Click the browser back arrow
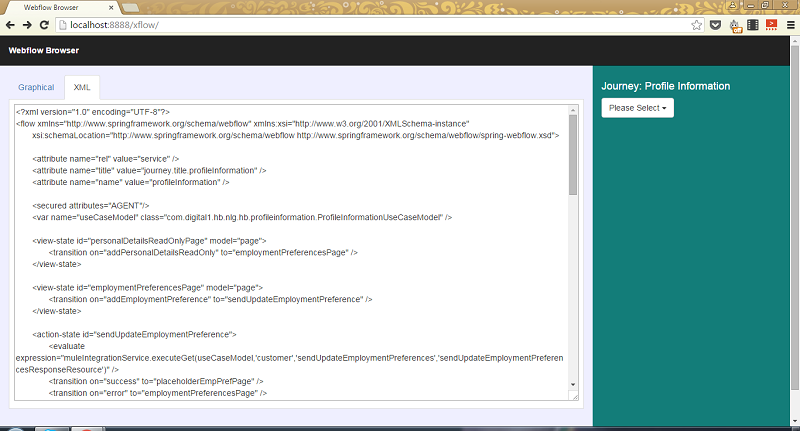 [11, 24]
